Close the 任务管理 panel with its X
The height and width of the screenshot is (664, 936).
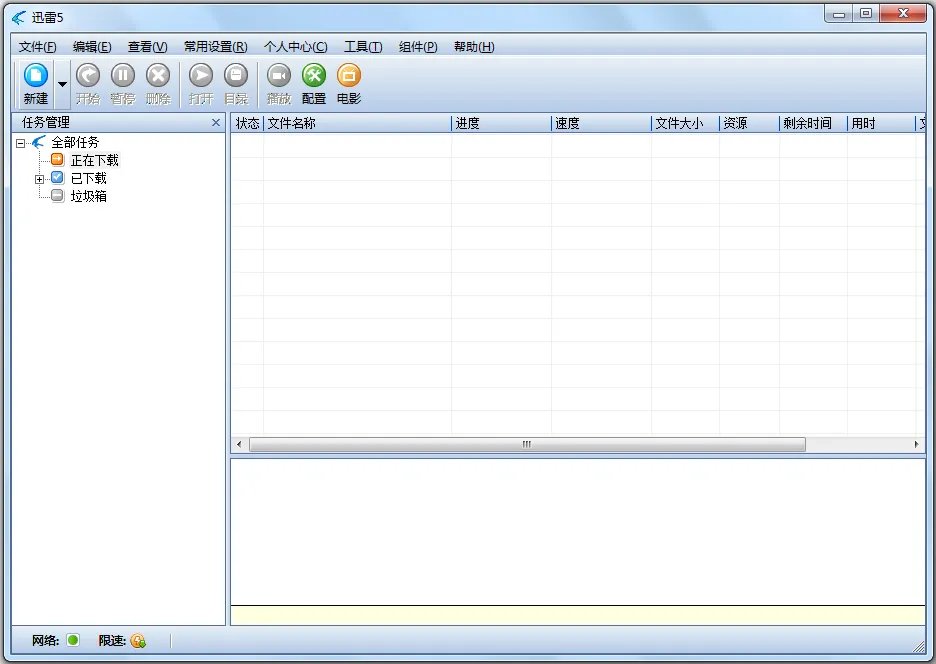point(216,122)
